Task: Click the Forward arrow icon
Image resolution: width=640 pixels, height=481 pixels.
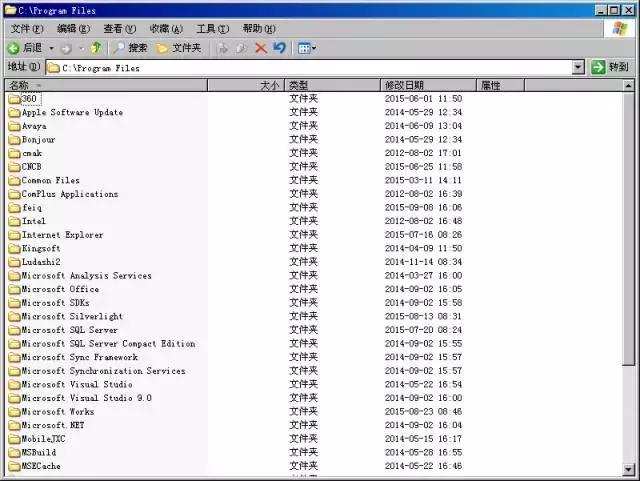Action: click(66, 49)
